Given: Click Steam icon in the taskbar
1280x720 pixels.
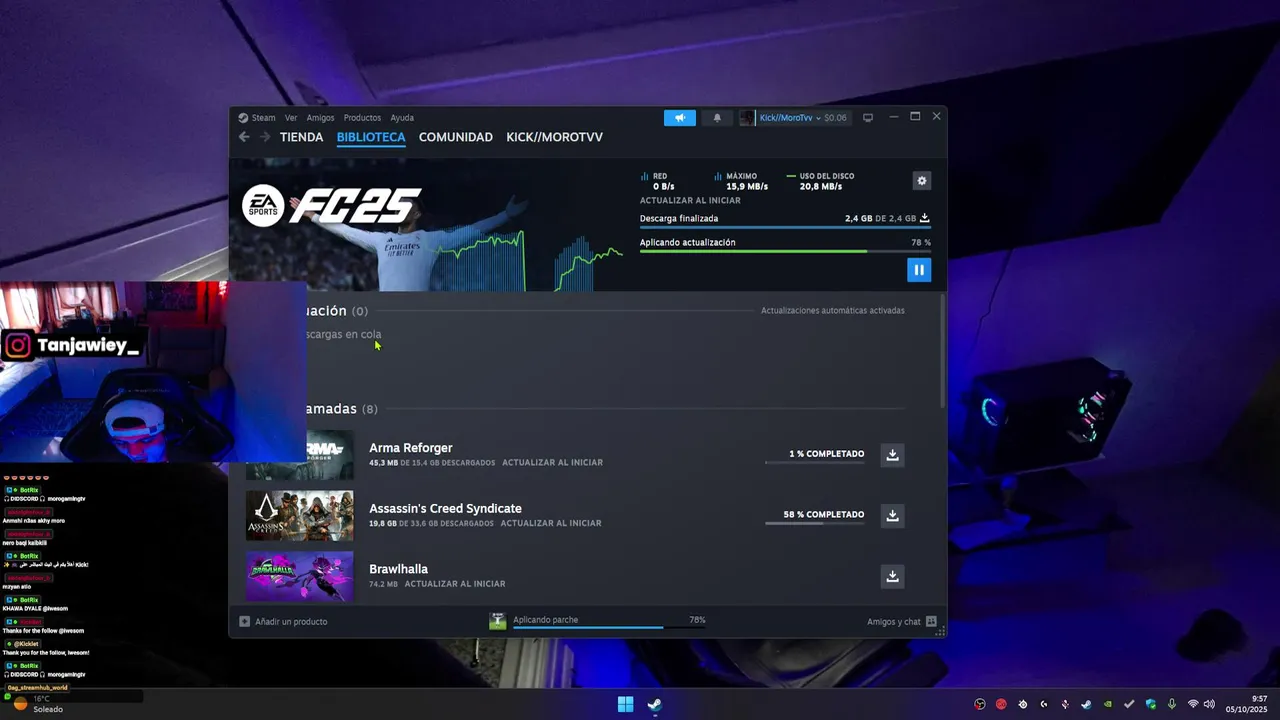Looking at the screenshot, I should pyautogui.click(x=654, y=704).
